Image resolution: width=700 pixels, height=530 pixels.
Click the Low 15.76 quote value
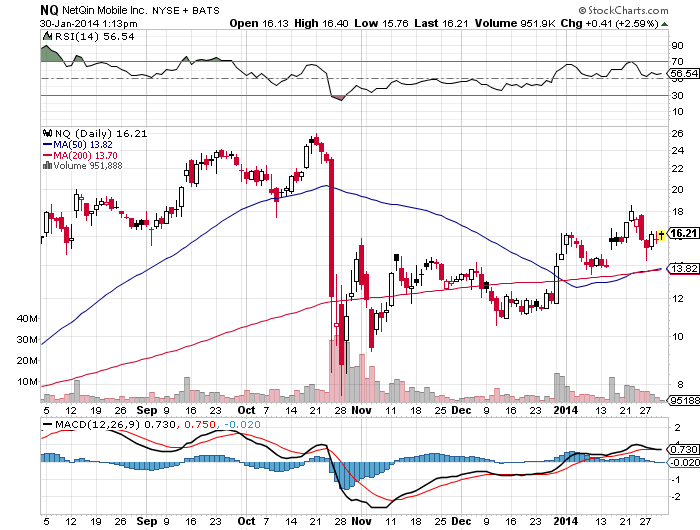tap(381, 23)
